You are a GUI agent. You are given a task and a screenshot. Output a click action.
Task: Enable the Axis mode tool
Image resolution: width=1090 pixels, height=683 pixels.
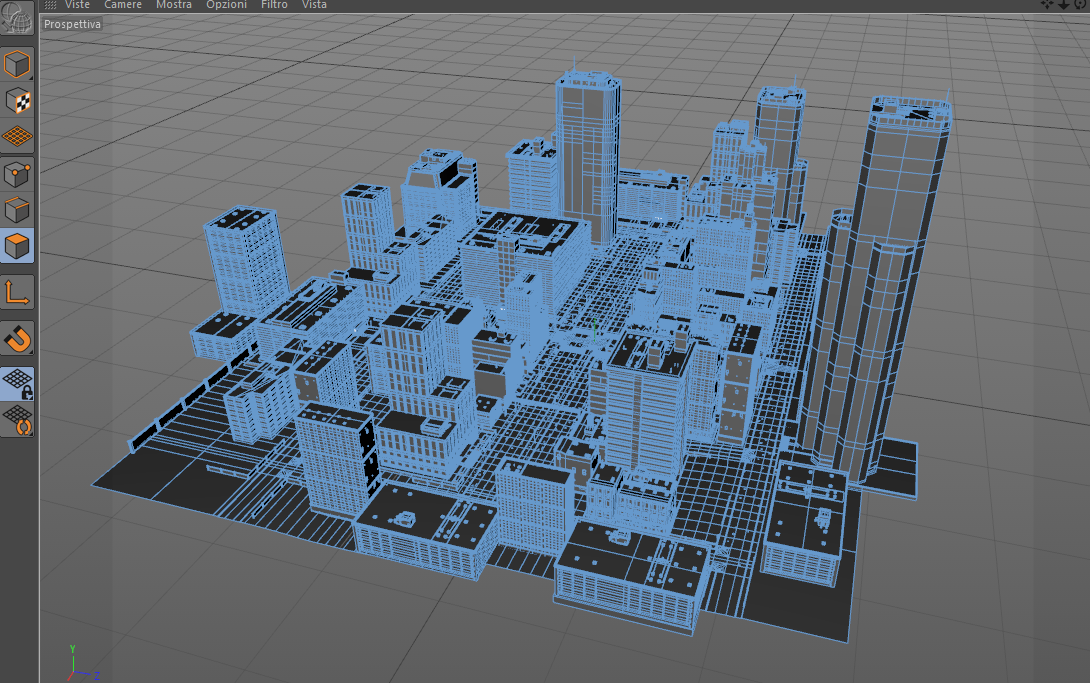(17, 293)
